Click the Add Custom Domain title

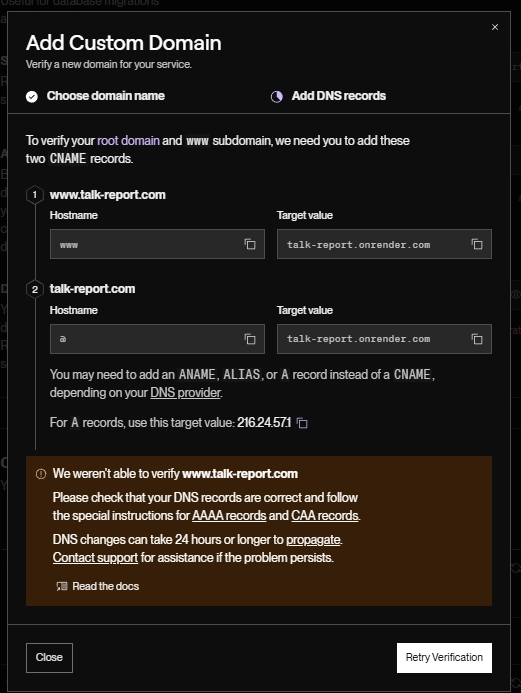click(x=124, y=43)
